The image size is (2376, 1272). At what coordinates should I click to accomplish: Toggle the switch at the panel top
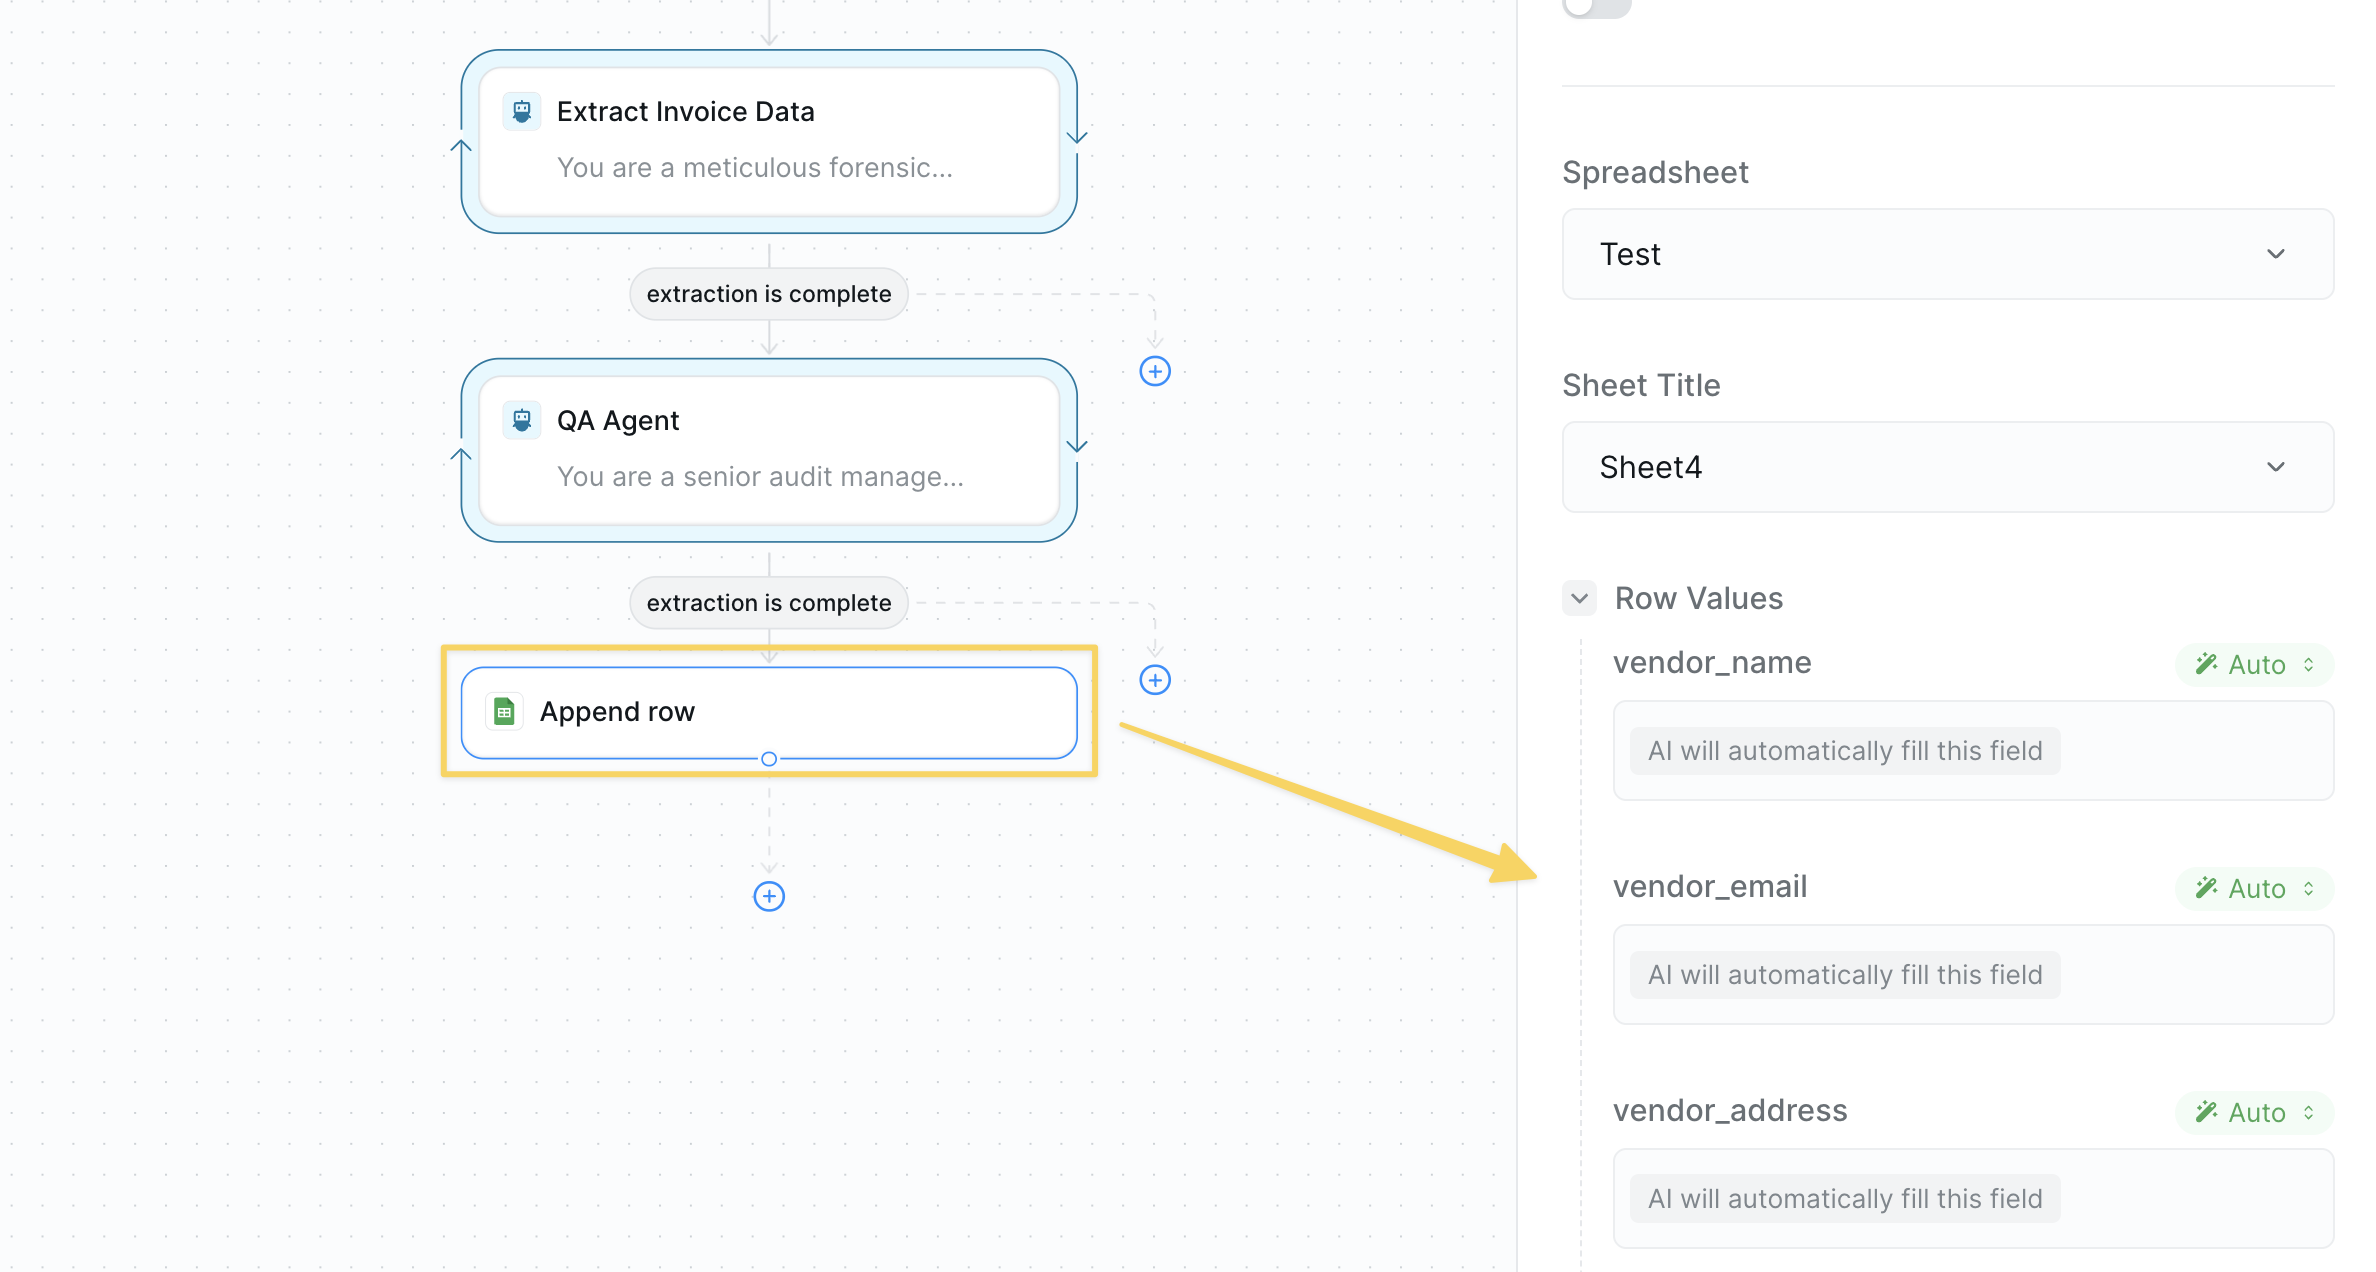[x=1596, y=6]
